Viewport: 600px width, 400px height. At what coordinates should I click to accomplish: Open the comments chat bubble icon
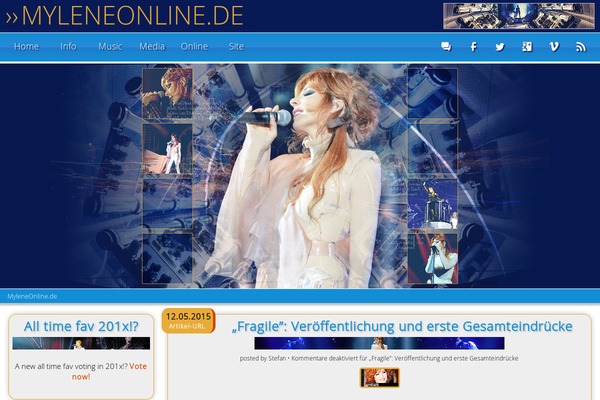click(446, 47)
